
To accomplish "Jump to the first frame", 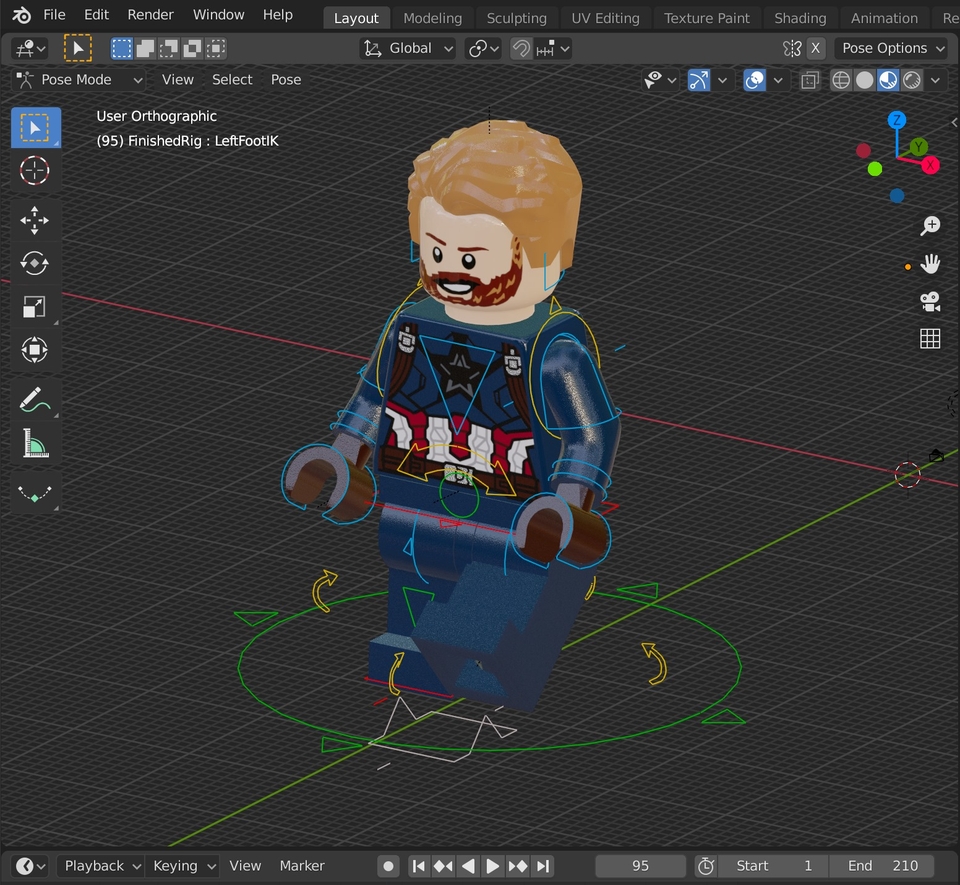I will (419, 866).
